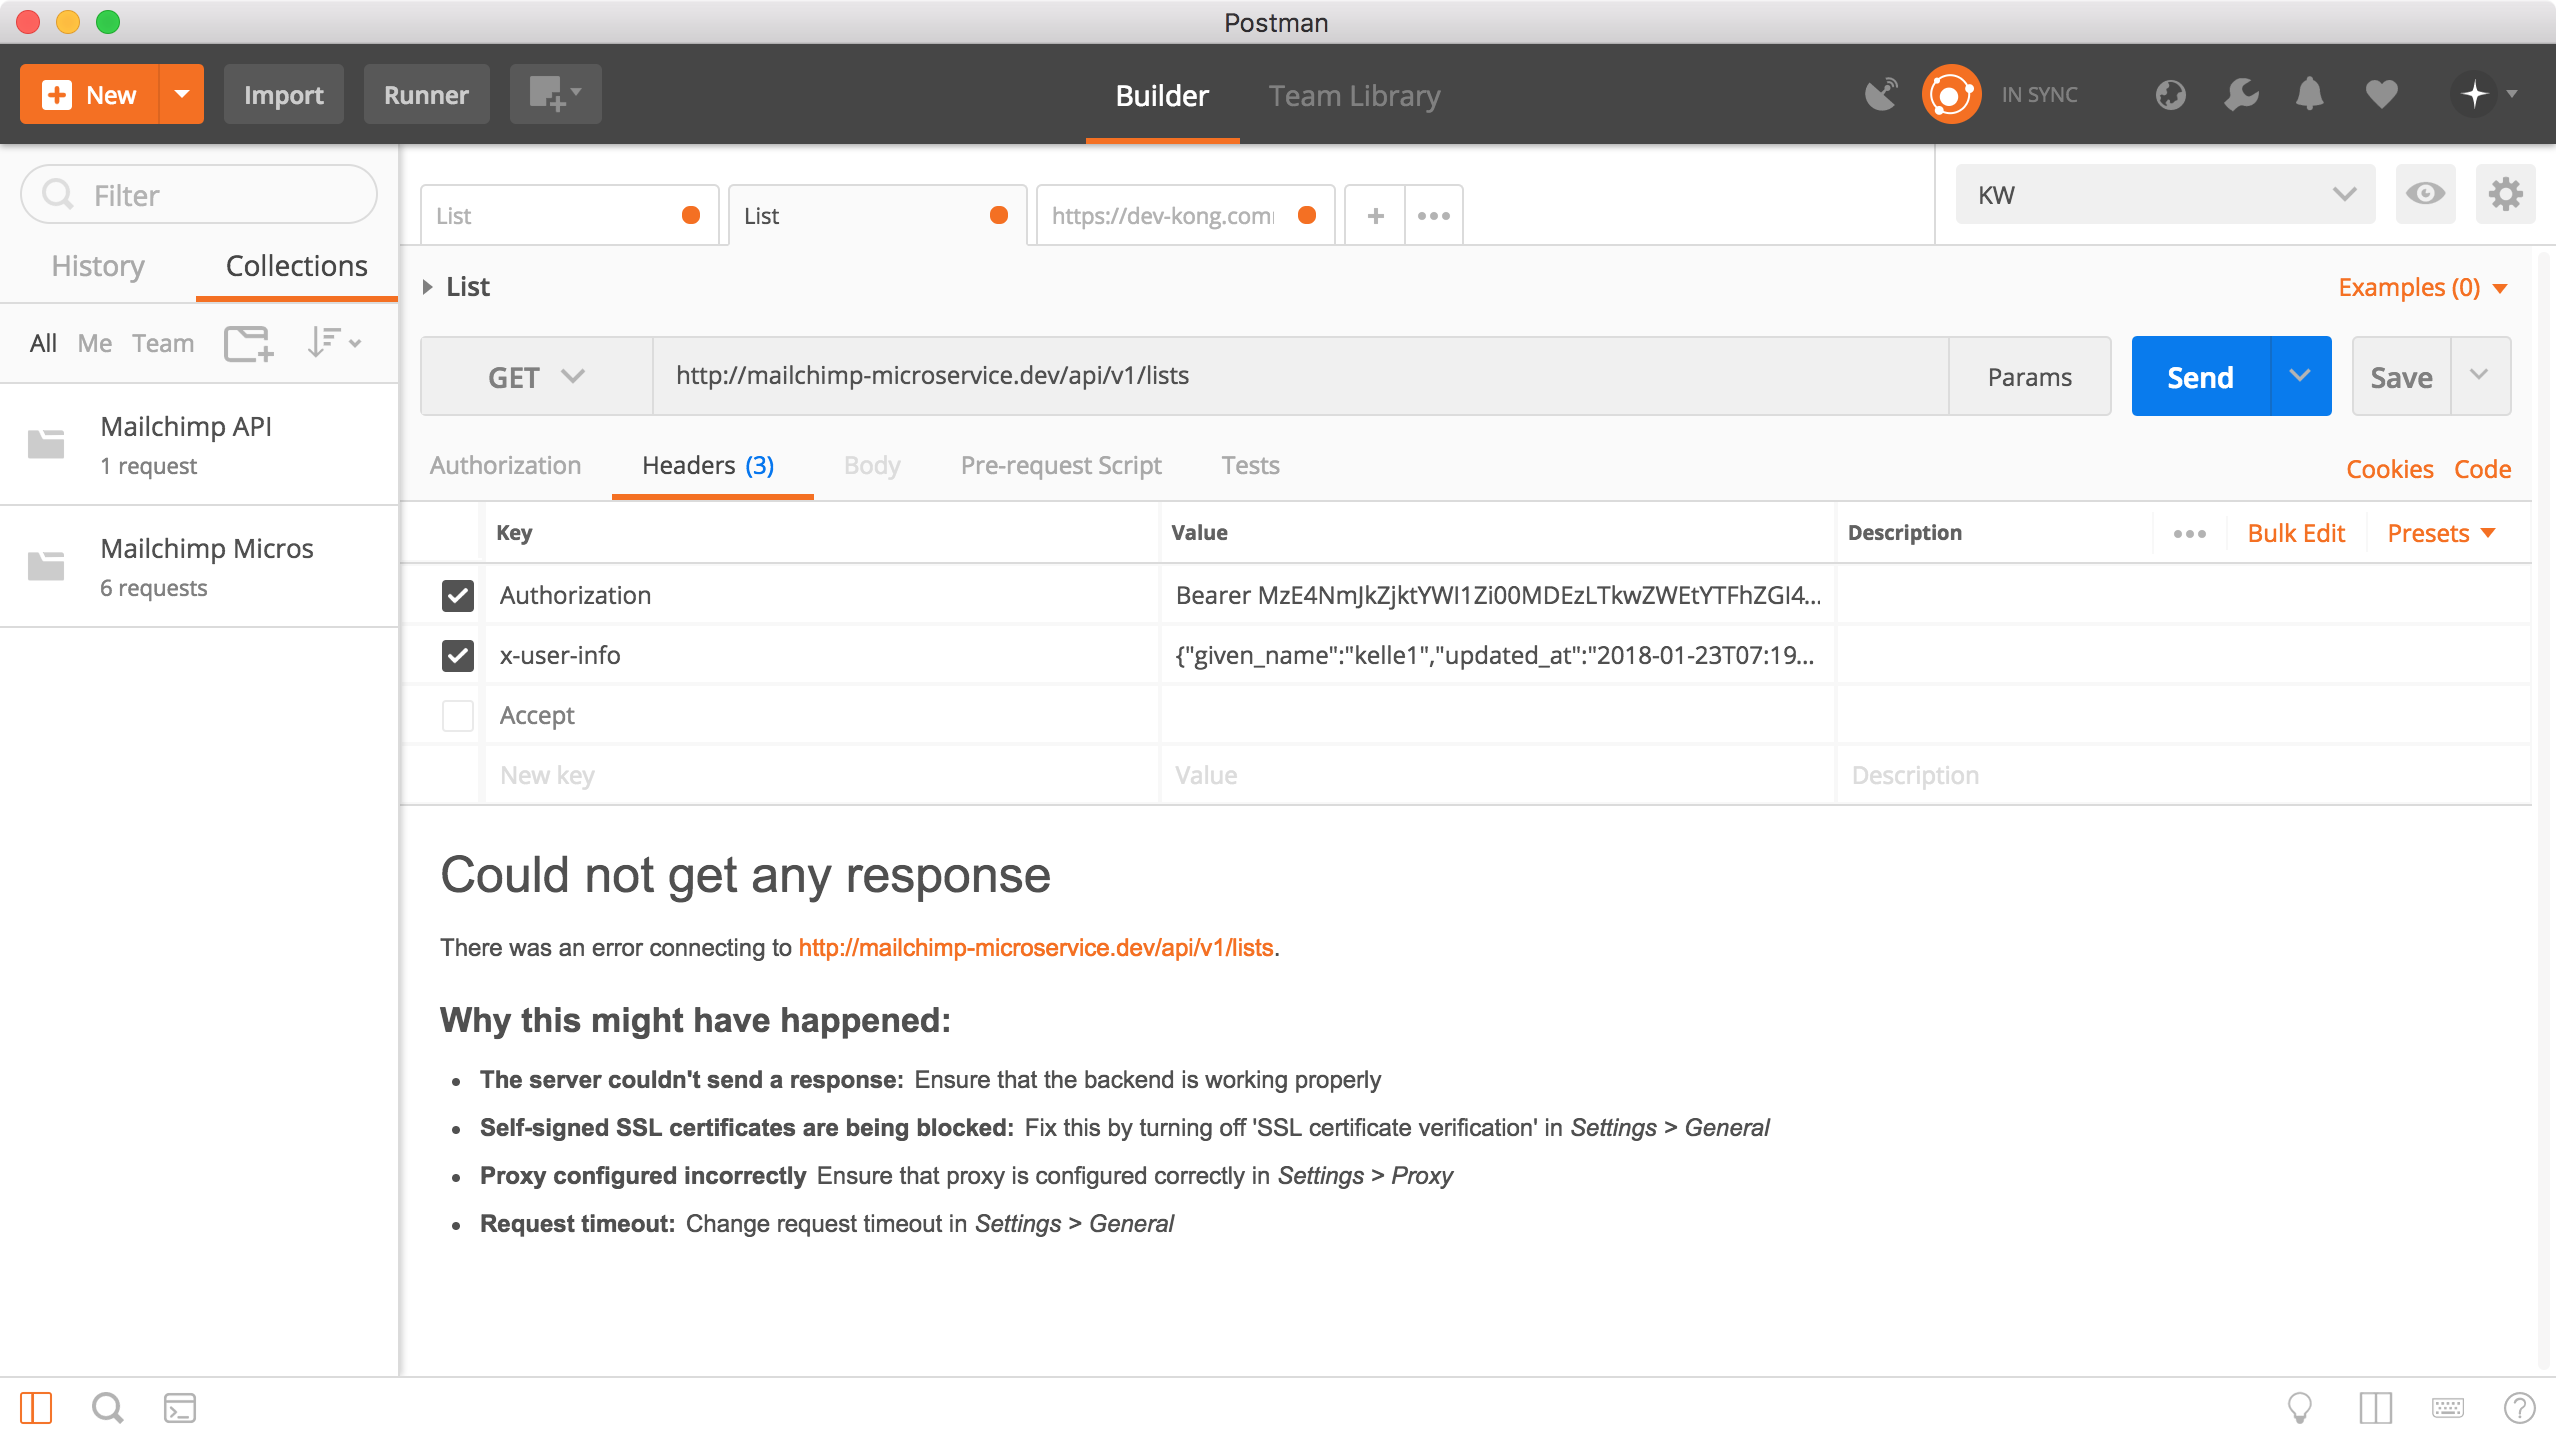
Task: Disable the x-user-info header
Action: click(x=457, y=656)
